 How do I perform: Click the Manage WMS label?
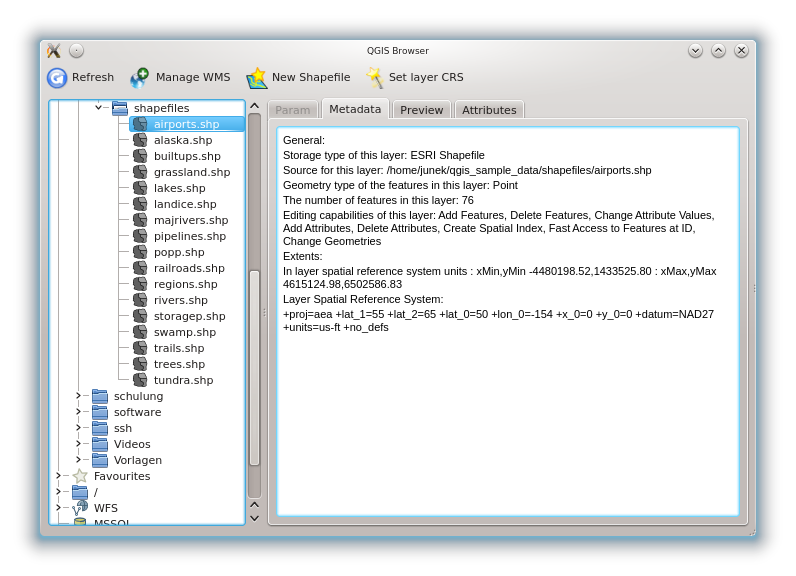[x=193, y=77]
